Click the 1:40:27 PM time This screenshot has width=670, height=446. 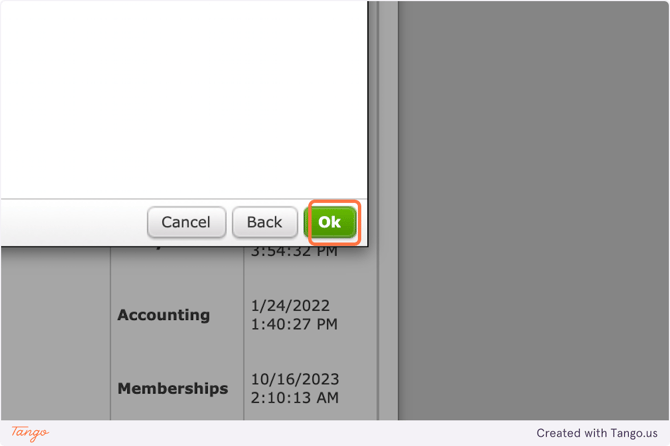click(x=295, y=324)
